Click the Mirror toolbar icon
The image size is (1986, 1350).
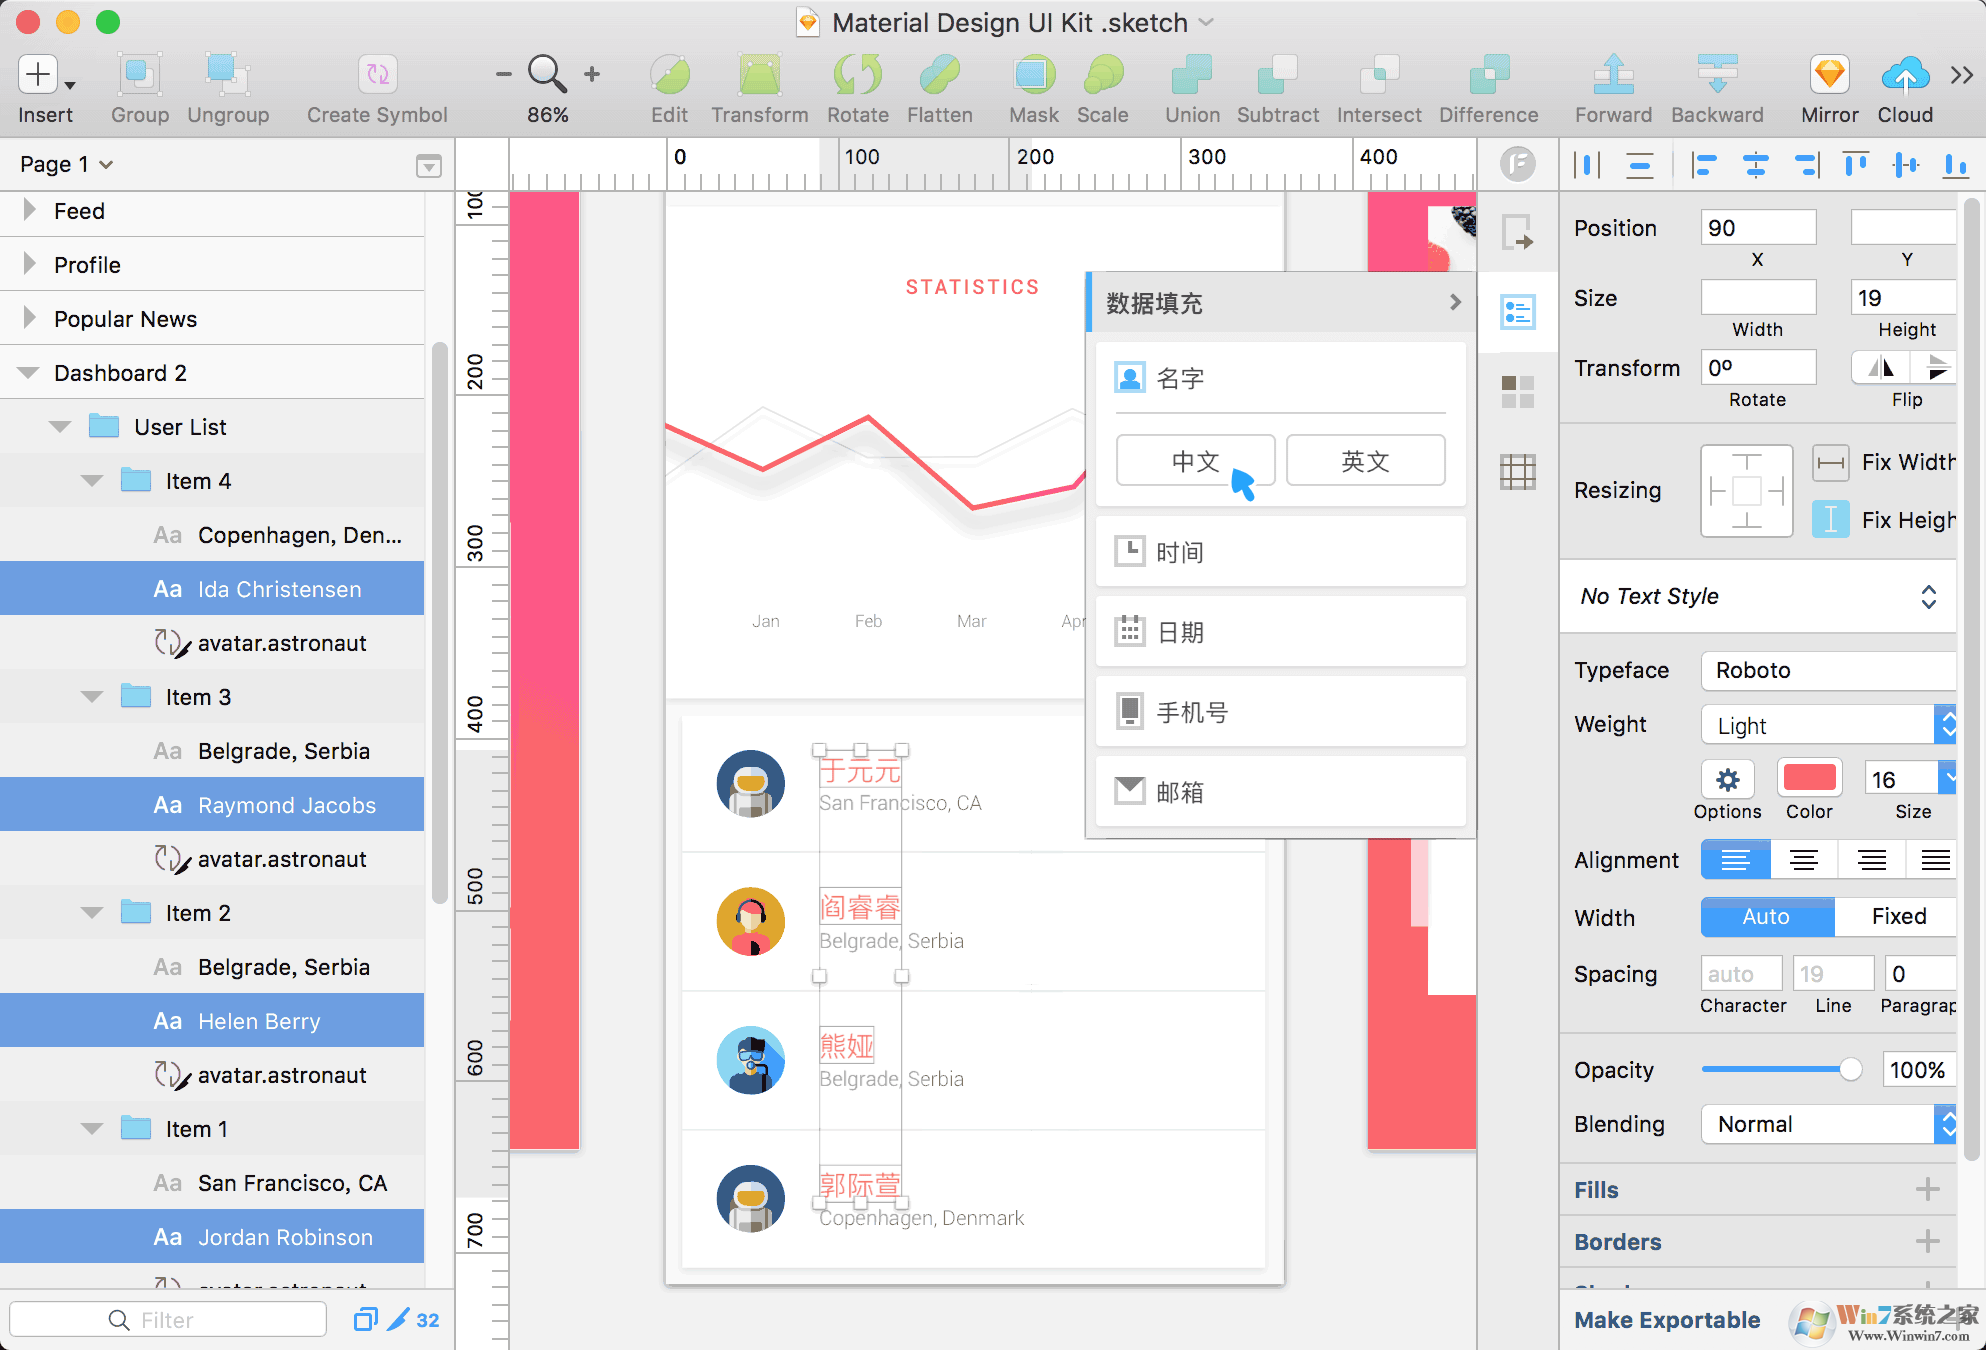point(1829,76)
